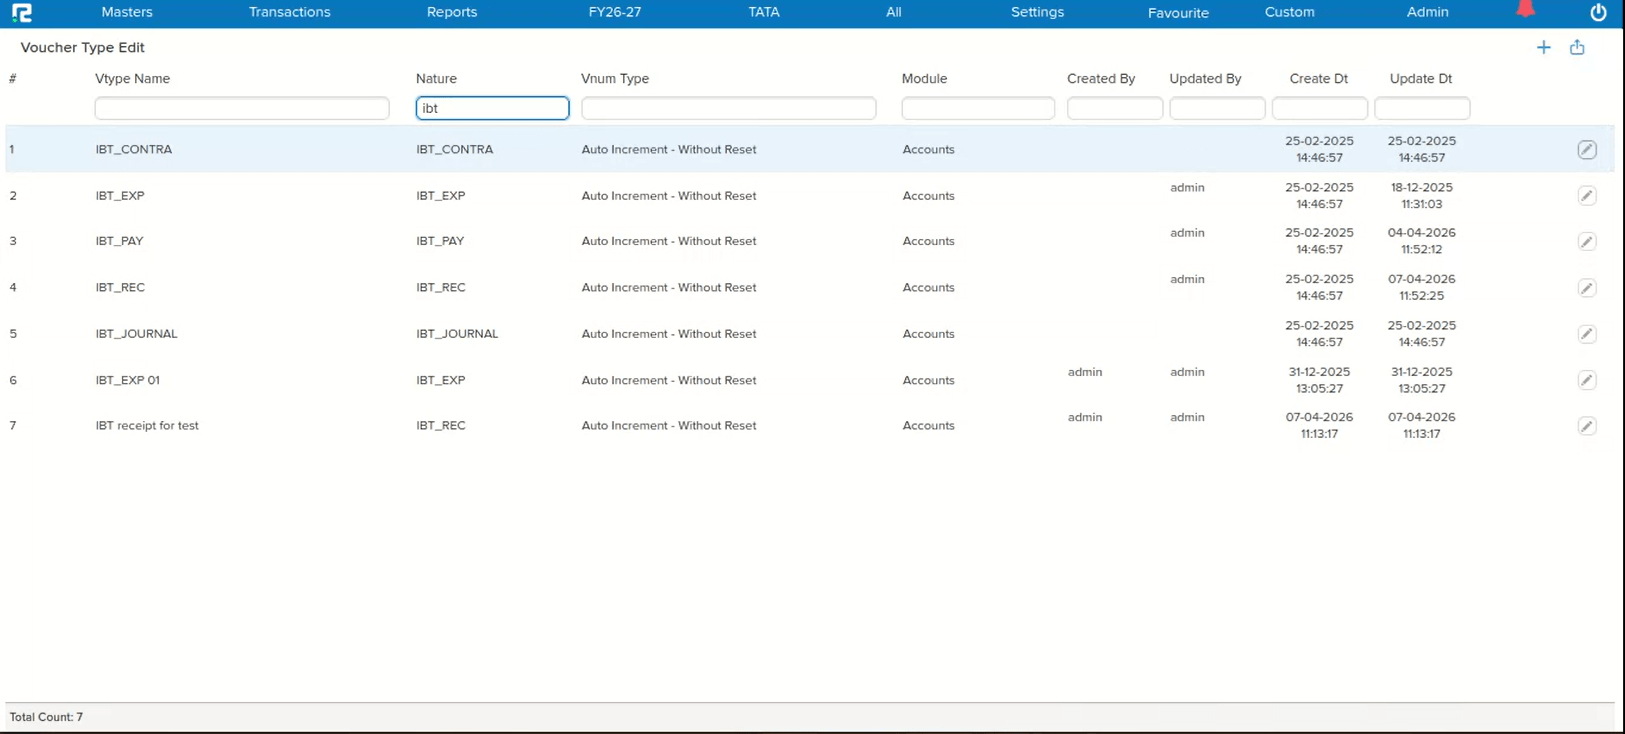Edit the IBT_CONTRA row with pencil icon
This screenshot has height=734, width=1625.
[x=1586, y=150]
